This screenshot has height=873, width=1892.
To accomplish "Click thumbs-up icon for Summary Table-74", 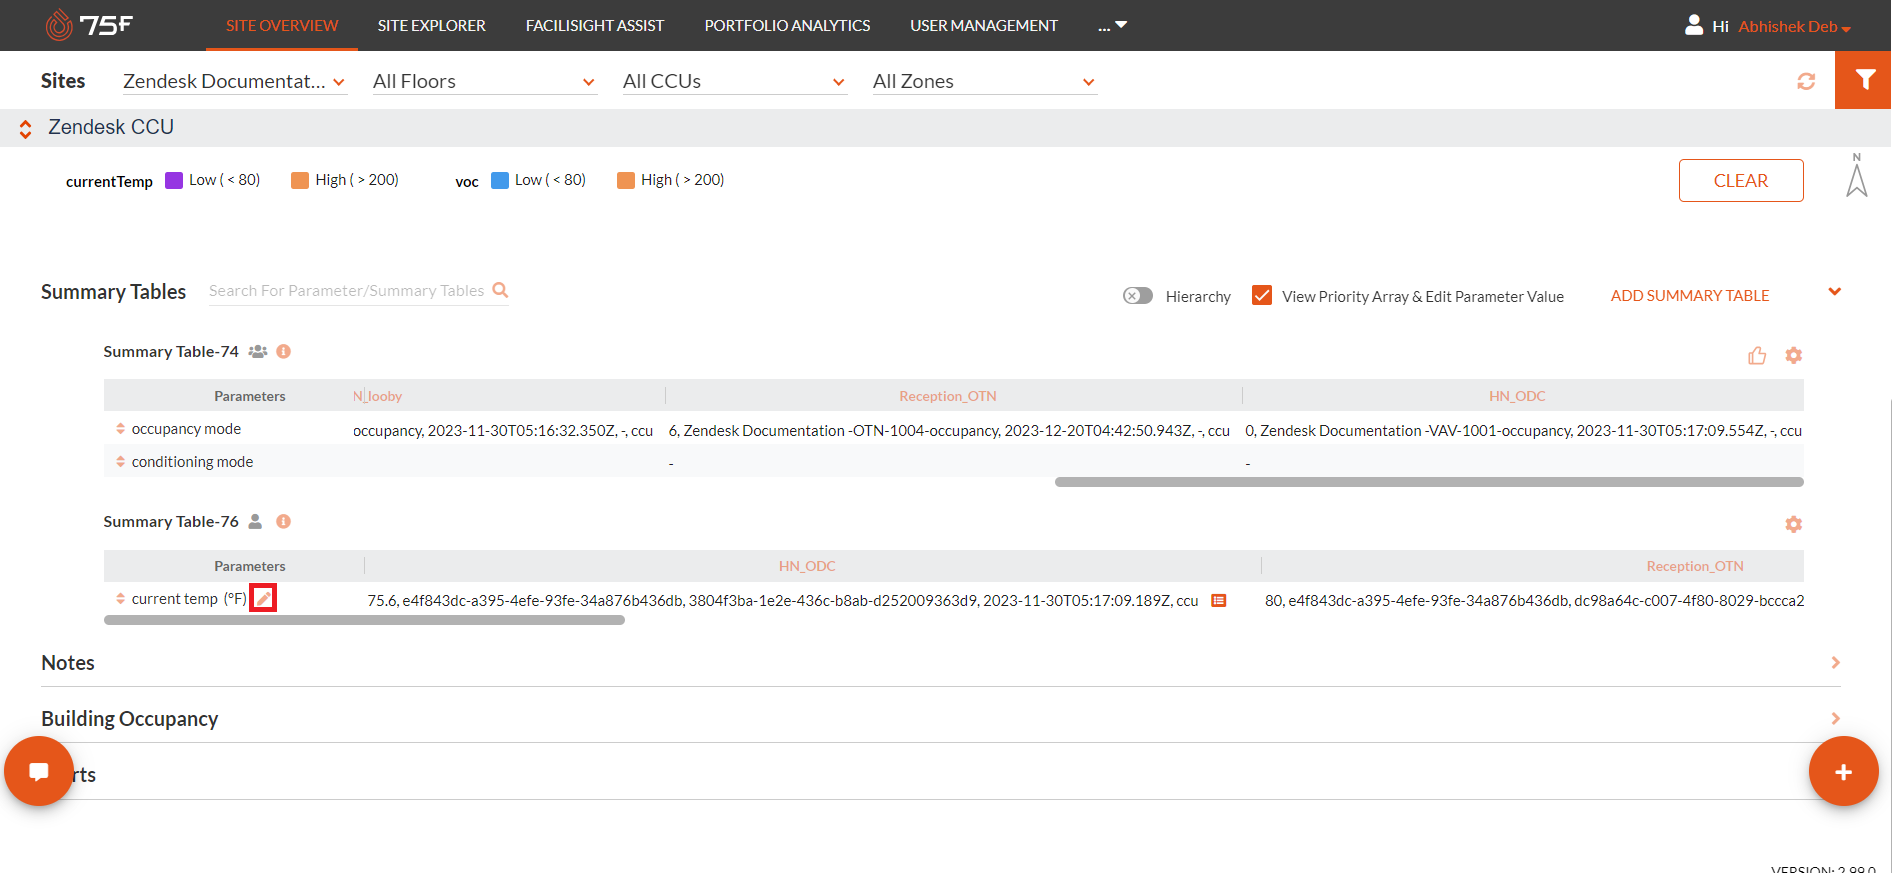I will 1757,355.
